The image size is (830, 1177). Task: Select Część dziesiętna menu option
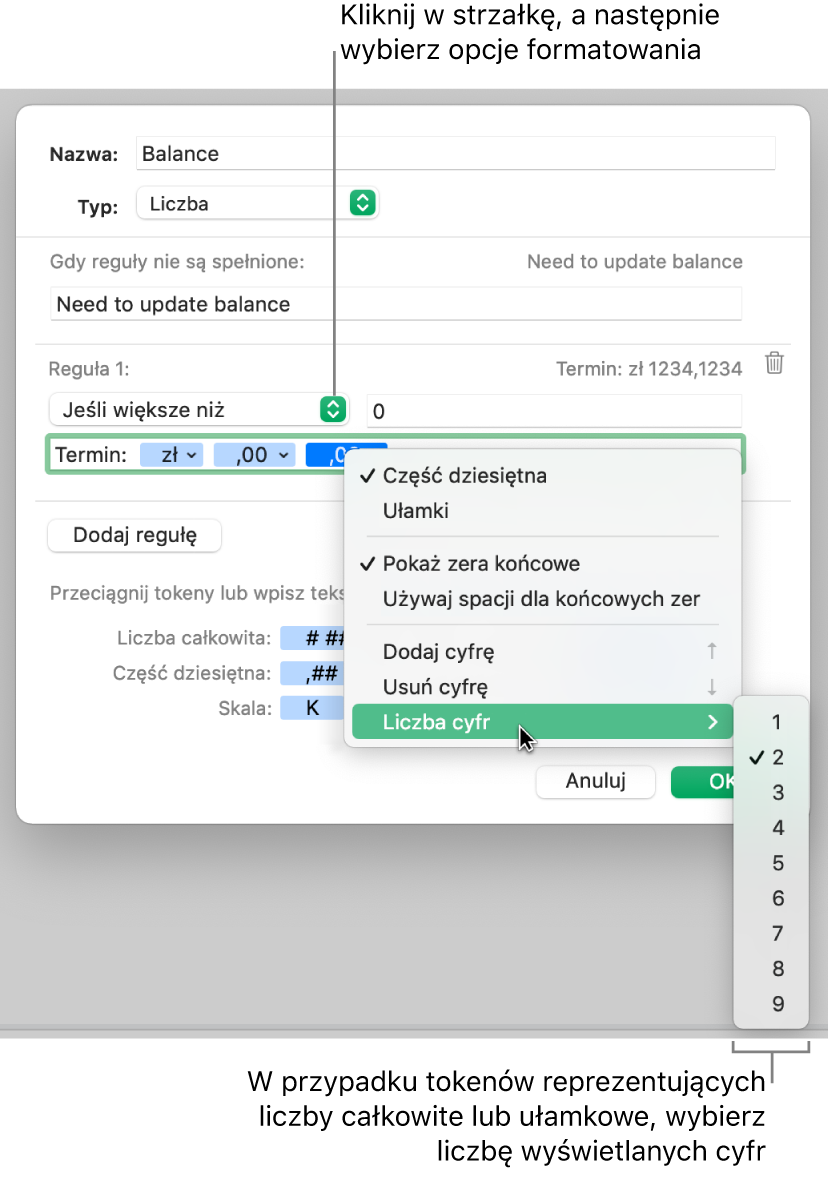[542, 476]
